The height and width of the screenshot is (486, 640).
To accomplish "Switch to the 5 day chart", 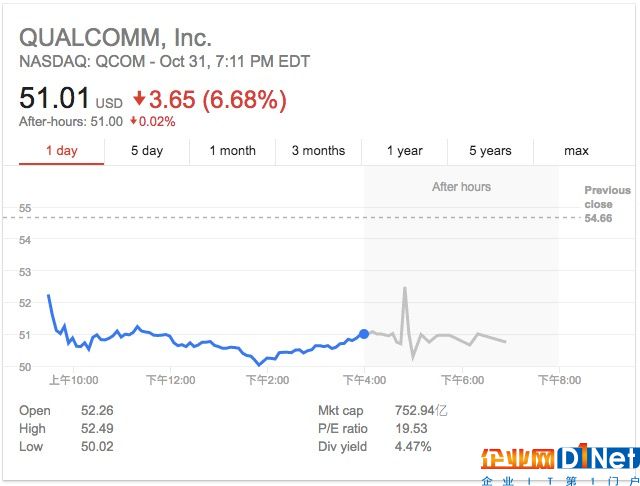I will (x=147, y=151).
